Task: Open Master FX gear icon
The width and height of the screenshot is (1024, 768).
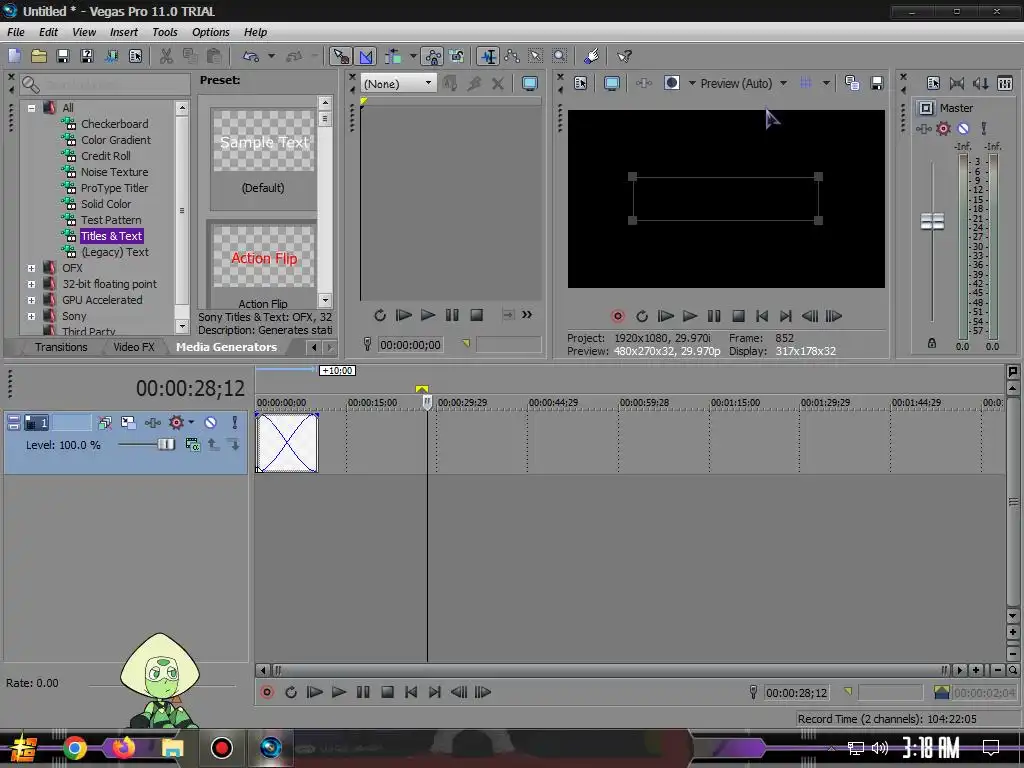Action: (943, 129)
